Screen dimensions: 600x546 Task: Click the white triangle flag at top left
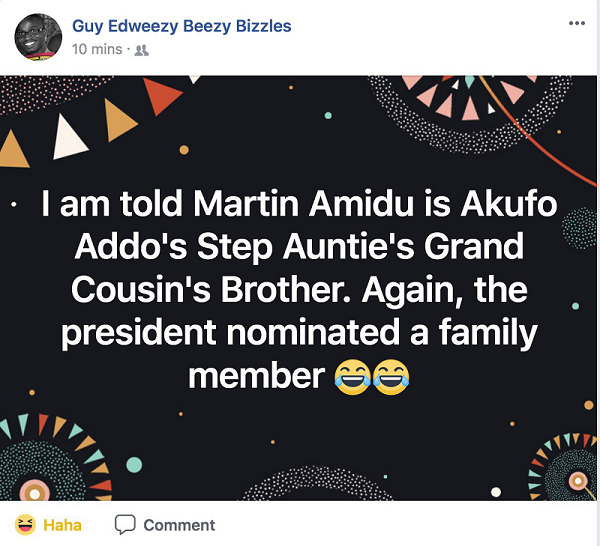69,137
